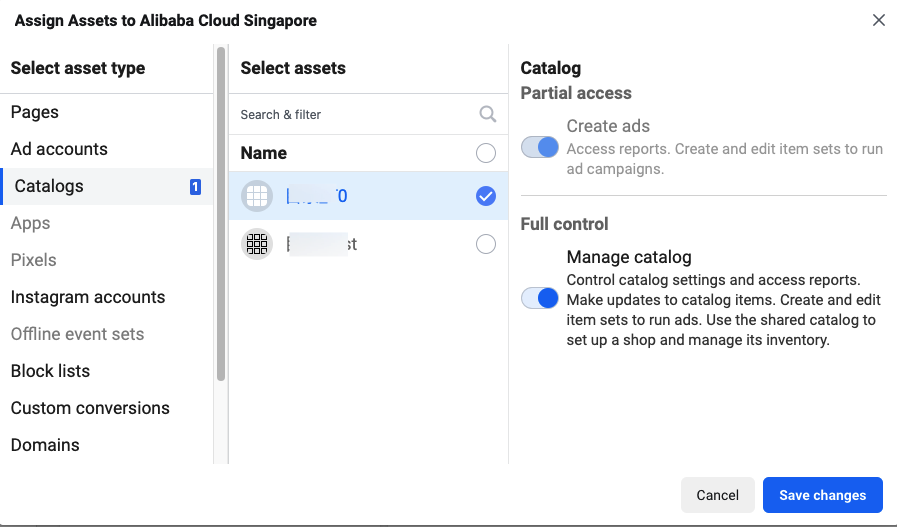Select all assets via Name checkbox
The image size is (897, 527).
[x=486, y=153]
